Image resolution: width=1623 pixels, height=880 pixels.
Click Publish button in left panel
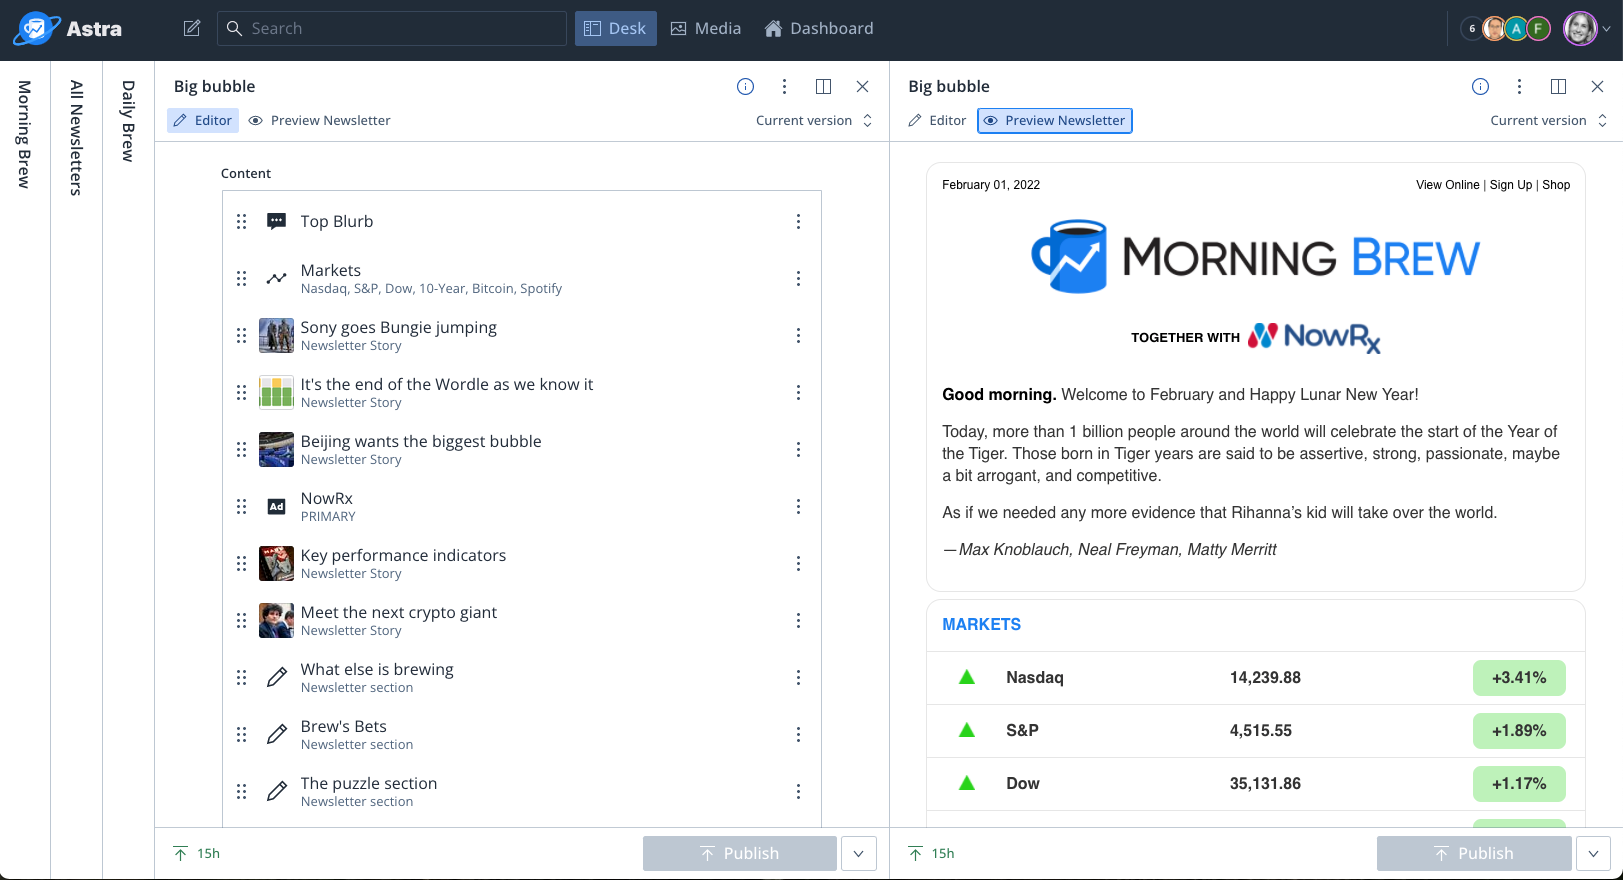[x=740, y=853]
